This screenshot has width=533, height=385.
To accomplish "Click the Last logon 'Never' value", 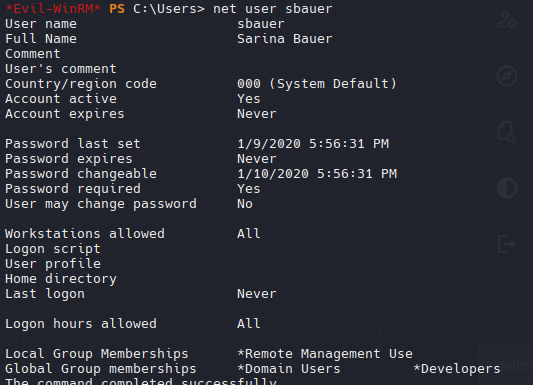I will pos(257,294).
